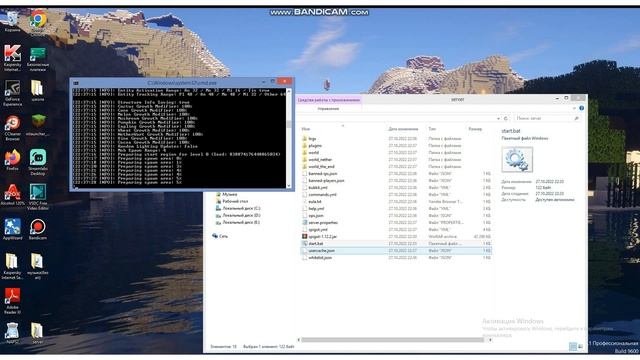640x360 pixels.
Task: Open Desktop in Explorer navigation pane
Action: coord(232,201)
